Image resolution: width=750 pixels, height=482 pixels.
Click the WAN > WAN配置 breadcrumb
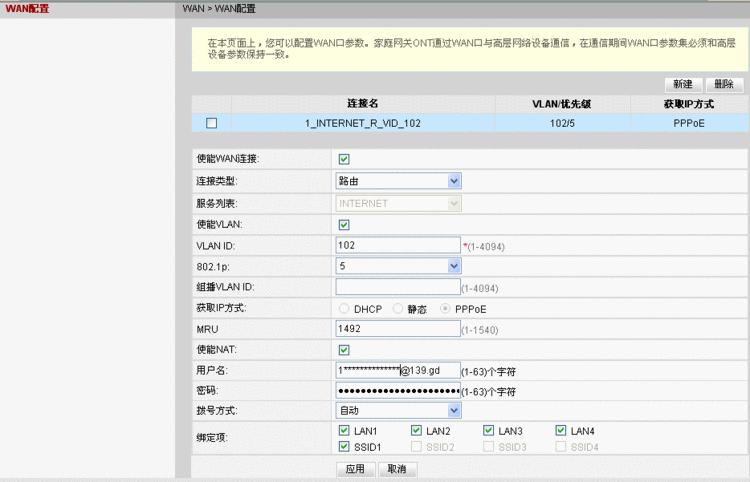[219, 9]
